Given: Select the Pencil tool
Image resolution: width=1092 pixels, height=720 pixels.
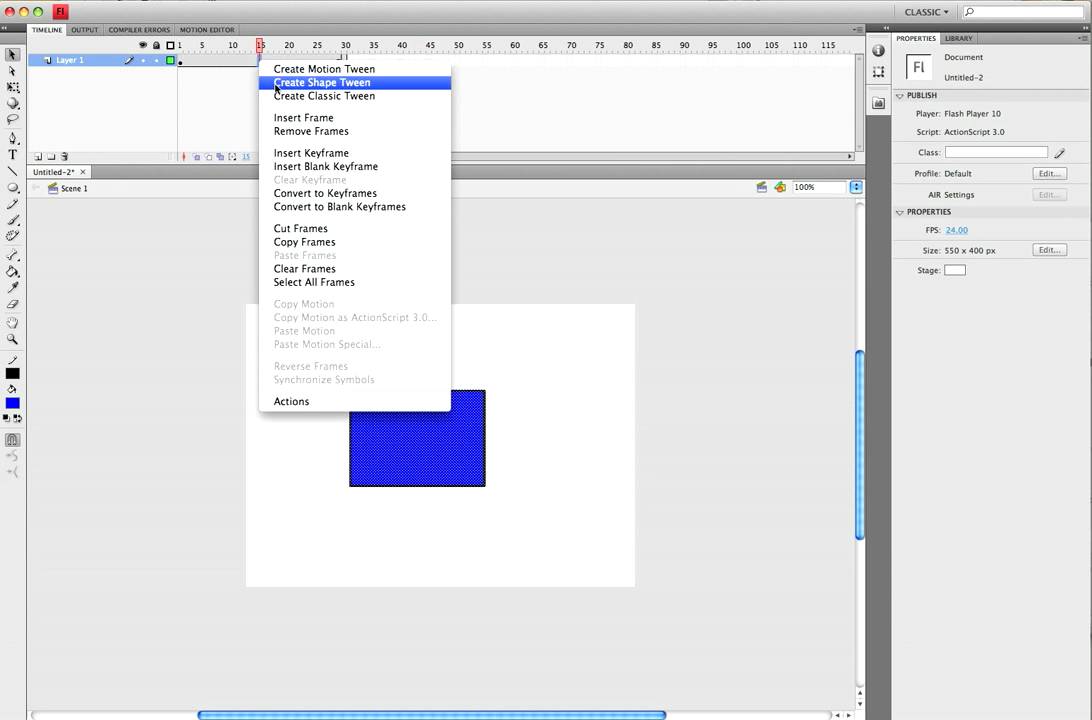Looking at the screenshot, I should pyautogui.click(x=13, y=204).
